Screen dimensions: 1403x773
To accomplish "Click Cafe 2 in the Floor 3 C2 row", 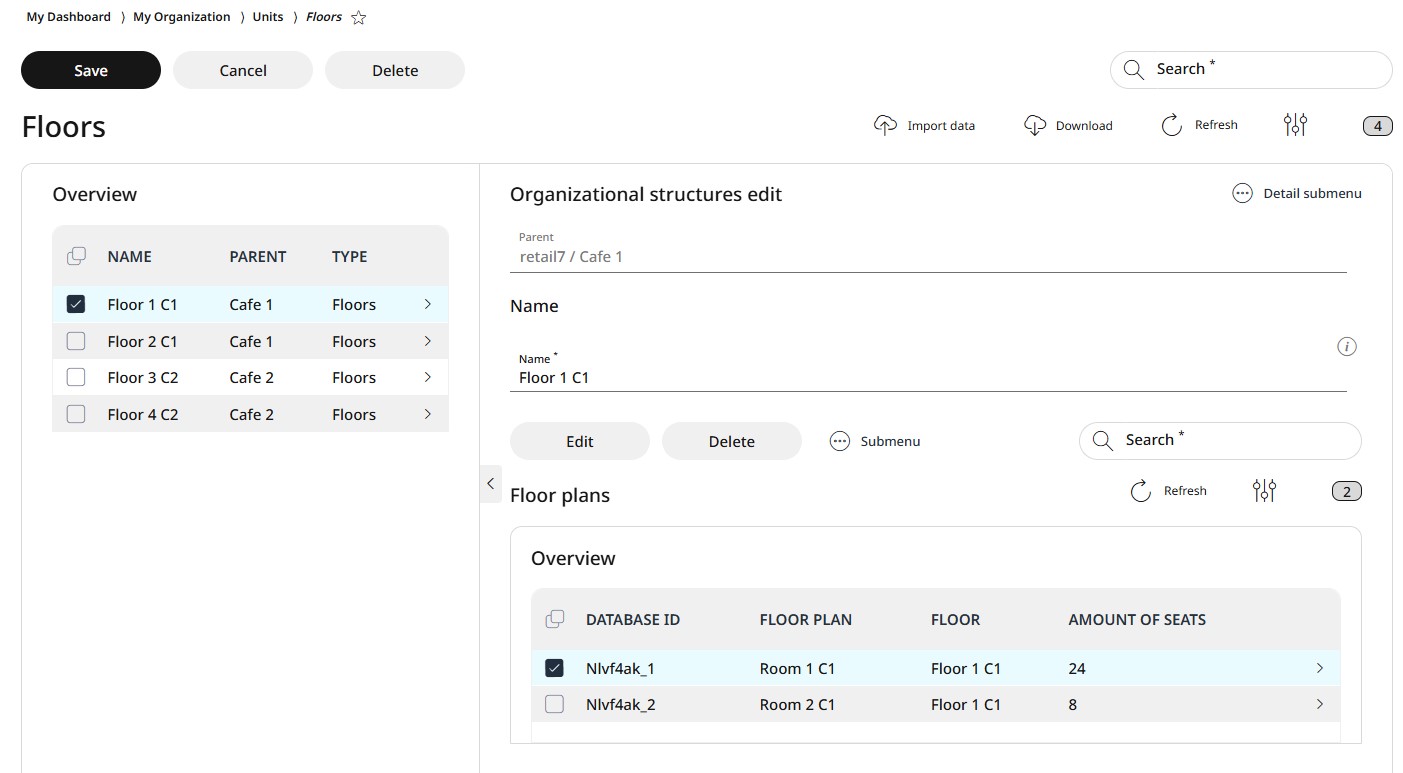I will point(251,377).
